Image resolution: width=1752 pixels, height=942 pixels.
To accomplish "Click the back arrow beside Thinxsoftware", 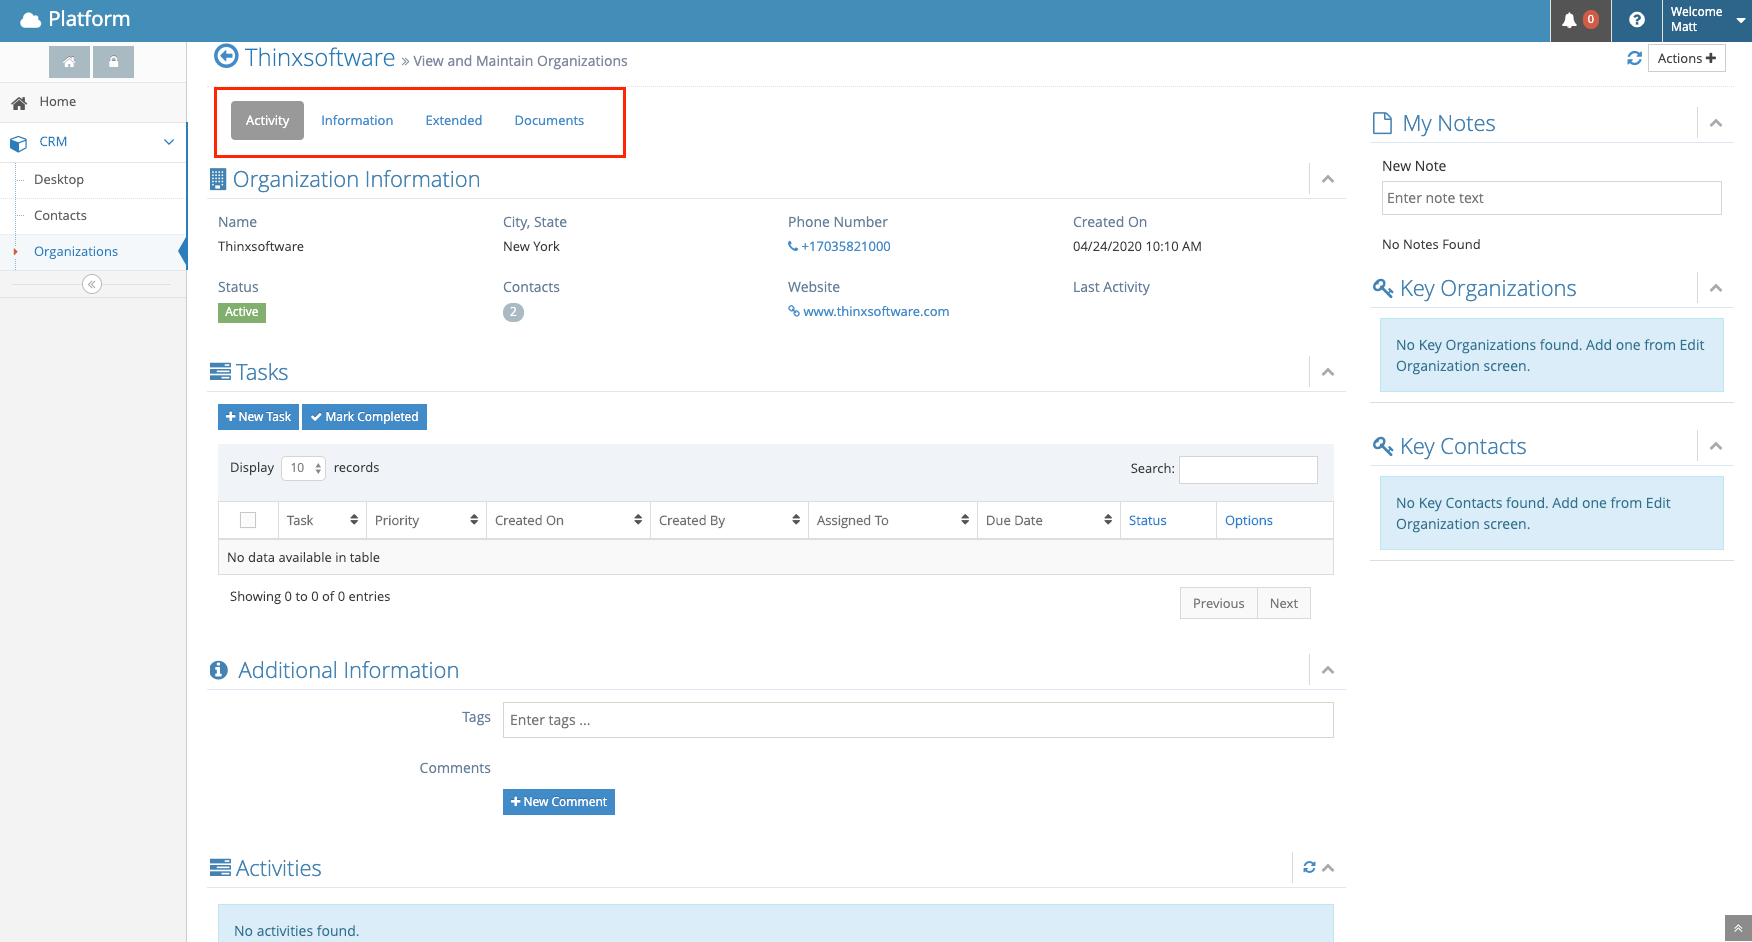I will click(x=227, y=57).
